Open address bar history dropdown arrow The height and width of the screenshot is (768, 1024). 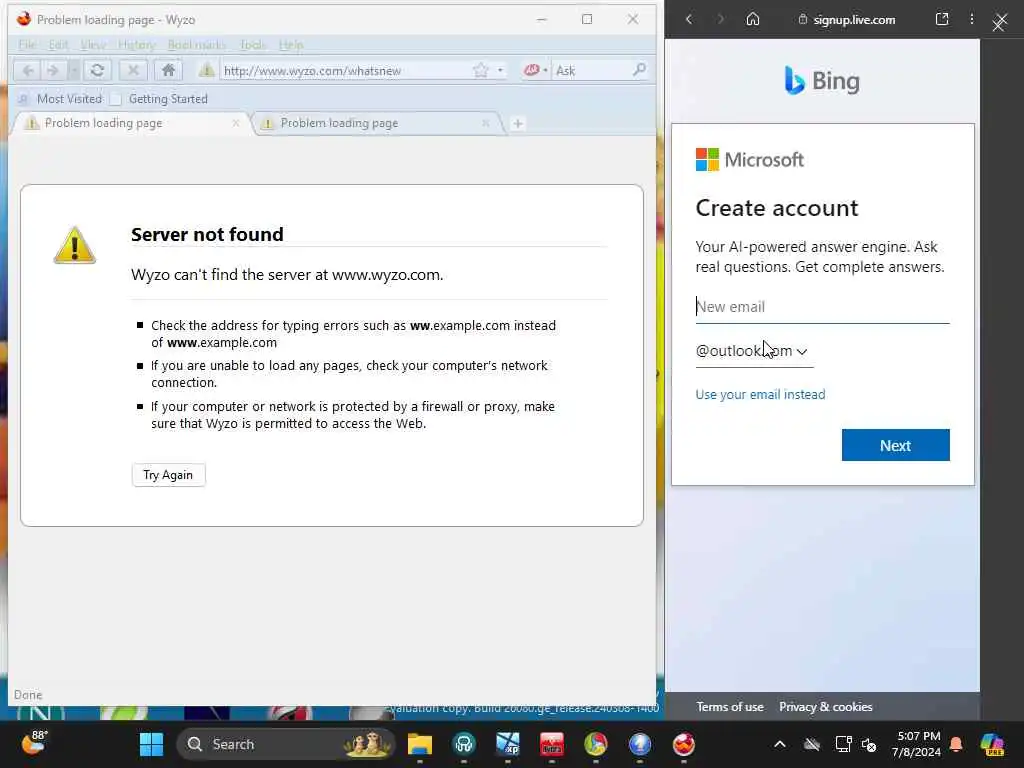point(500,71)
